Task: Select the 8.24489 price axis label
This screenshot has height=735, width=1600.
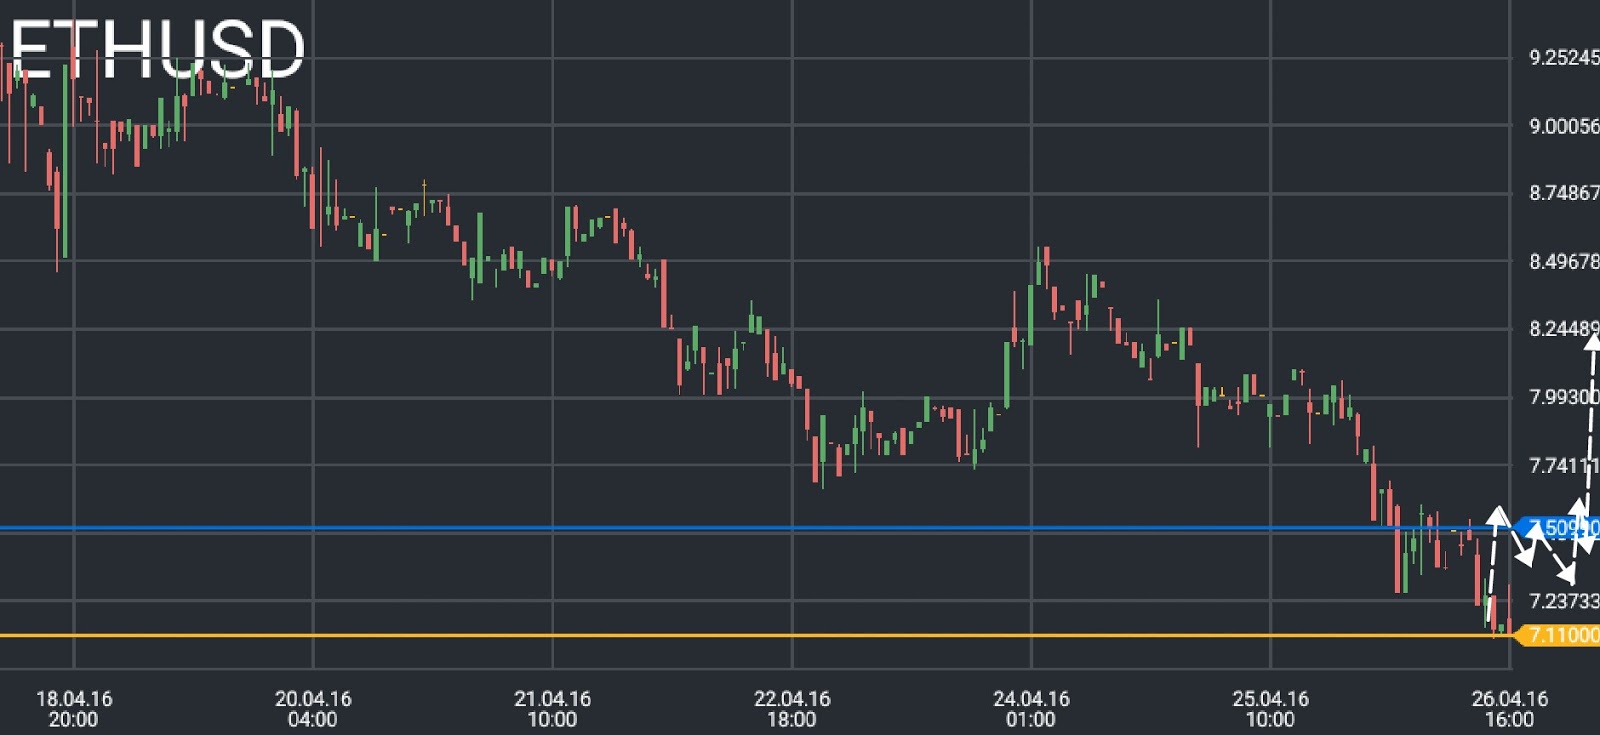Action: (1564, 328)
